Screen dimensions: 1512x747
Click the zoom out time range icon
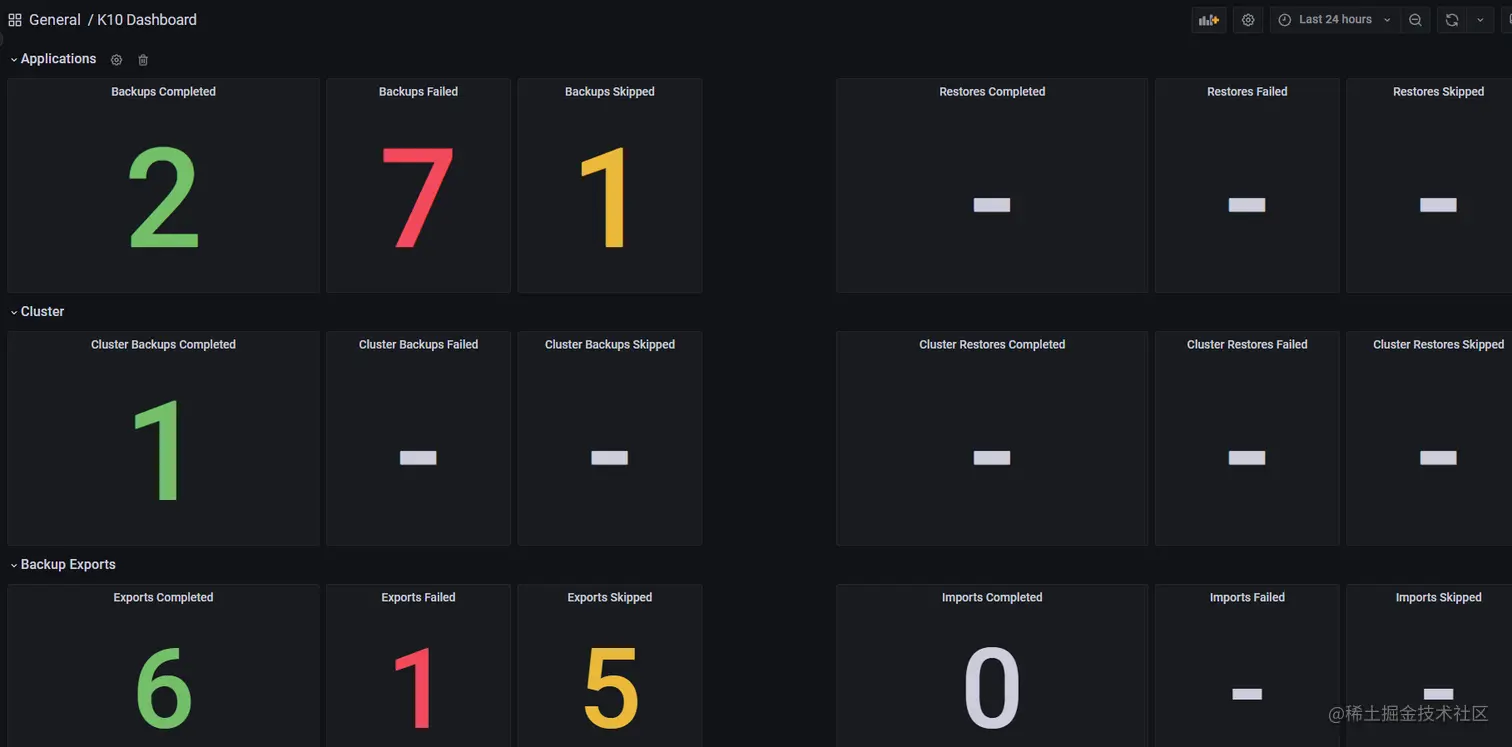[x=1415, y=20]
